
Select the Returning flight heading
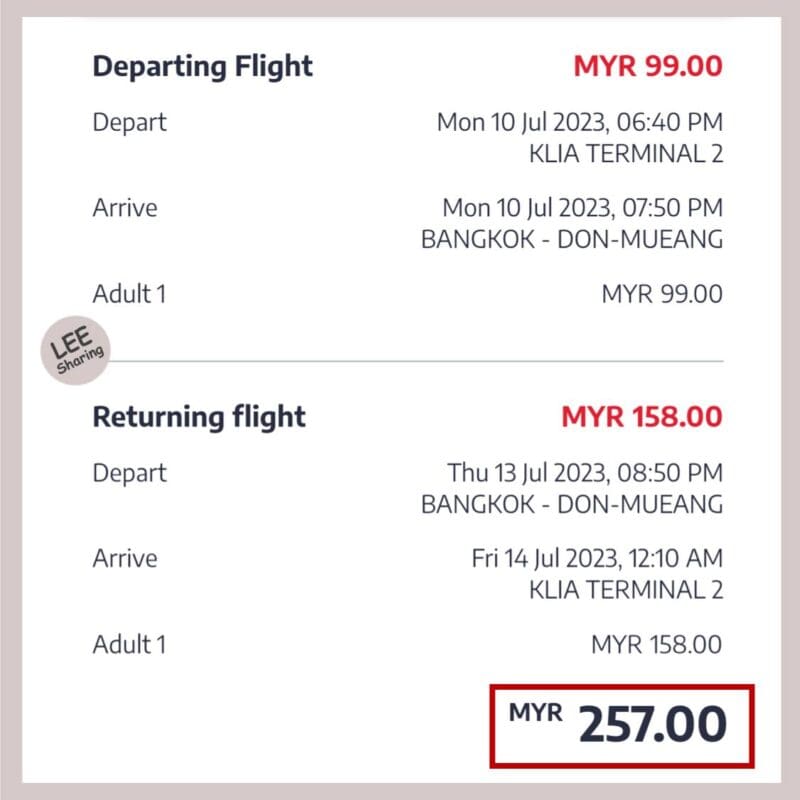(x=199, y=417)
